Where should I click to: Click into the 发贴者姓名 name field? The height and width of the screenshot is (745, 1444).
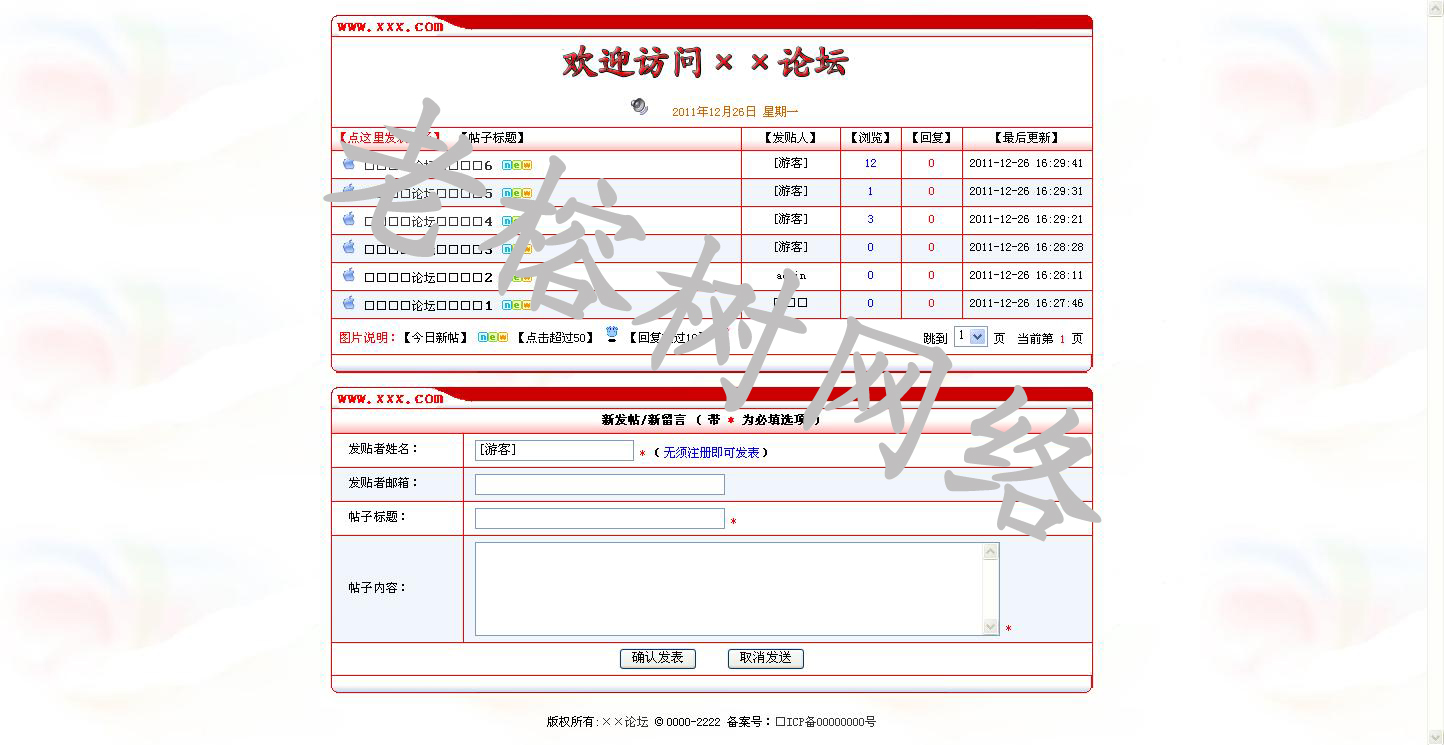point(554,450)
